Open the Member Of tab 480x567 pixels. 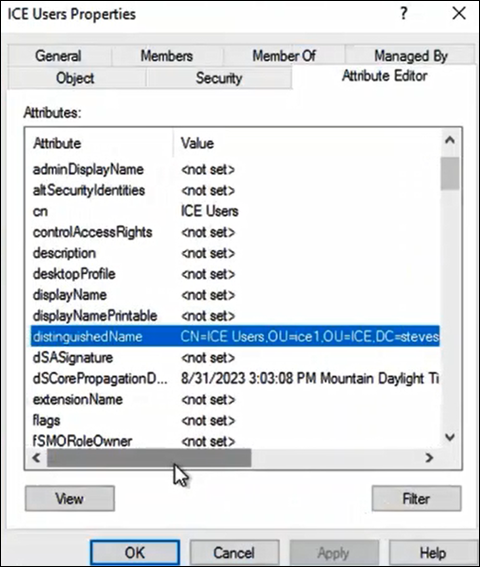(284, 56)
